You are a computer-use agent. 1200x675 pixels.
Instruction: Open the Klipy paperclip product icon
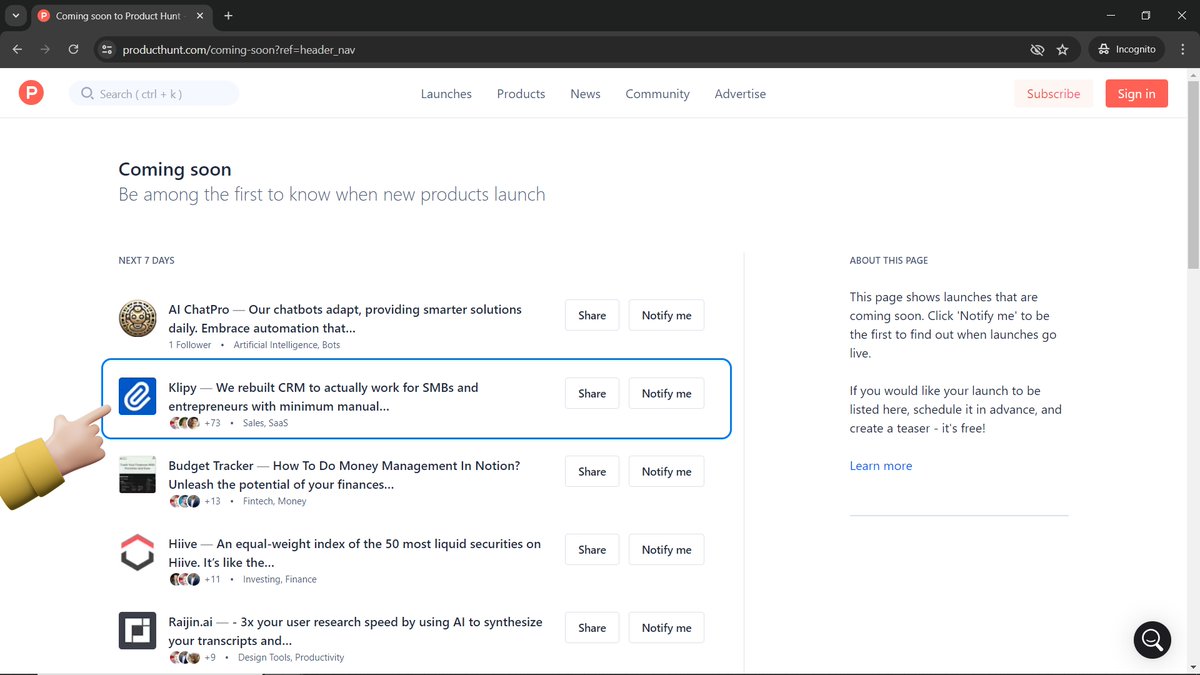point(137,396)
